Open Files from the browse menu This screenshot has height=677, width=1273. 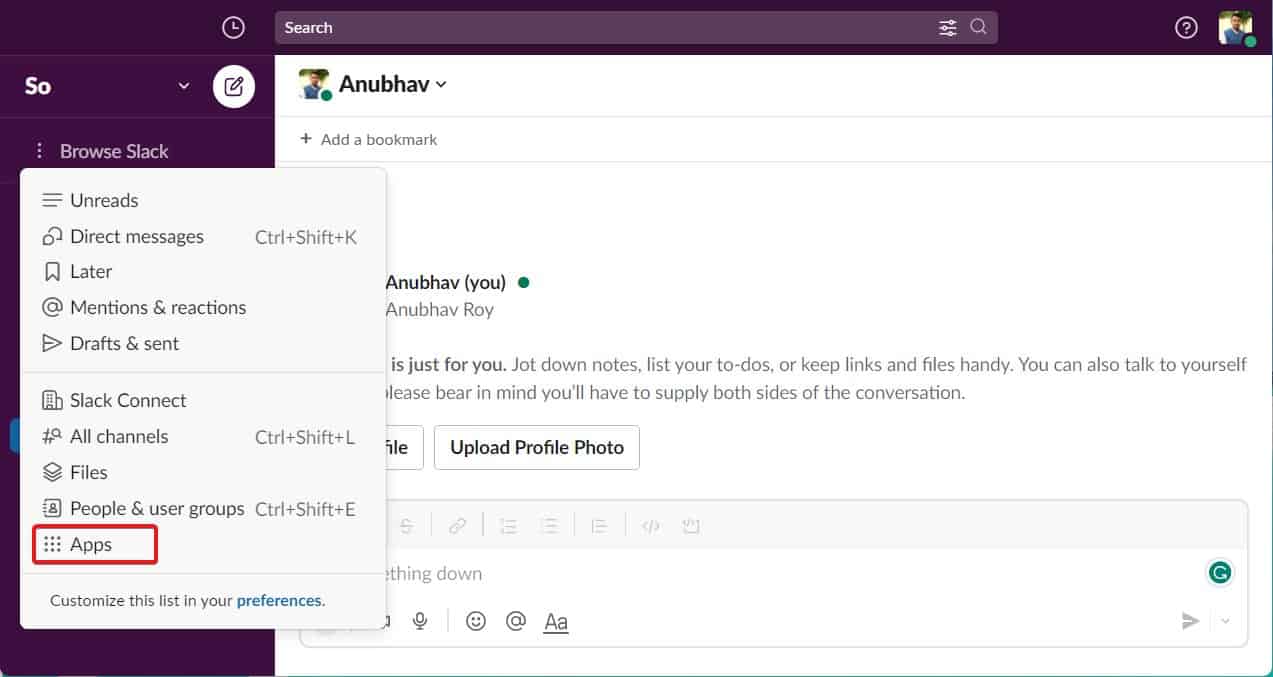click(203, 472)
